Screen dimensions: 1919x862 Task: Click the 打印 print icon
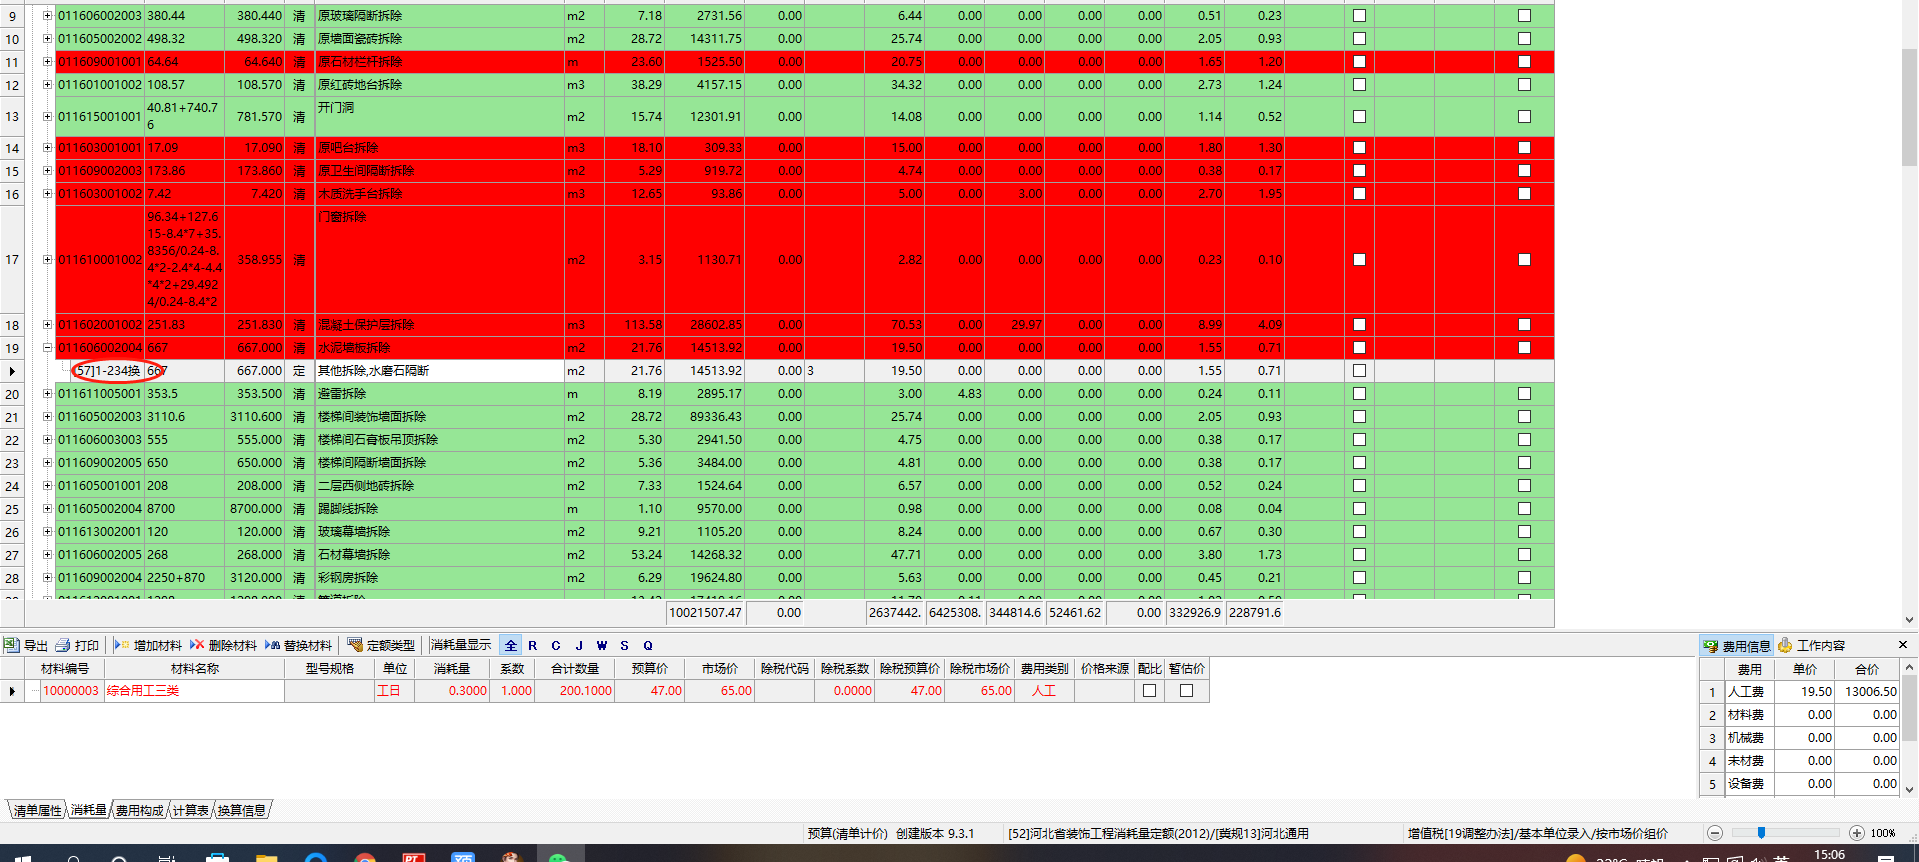pos(63,645)
